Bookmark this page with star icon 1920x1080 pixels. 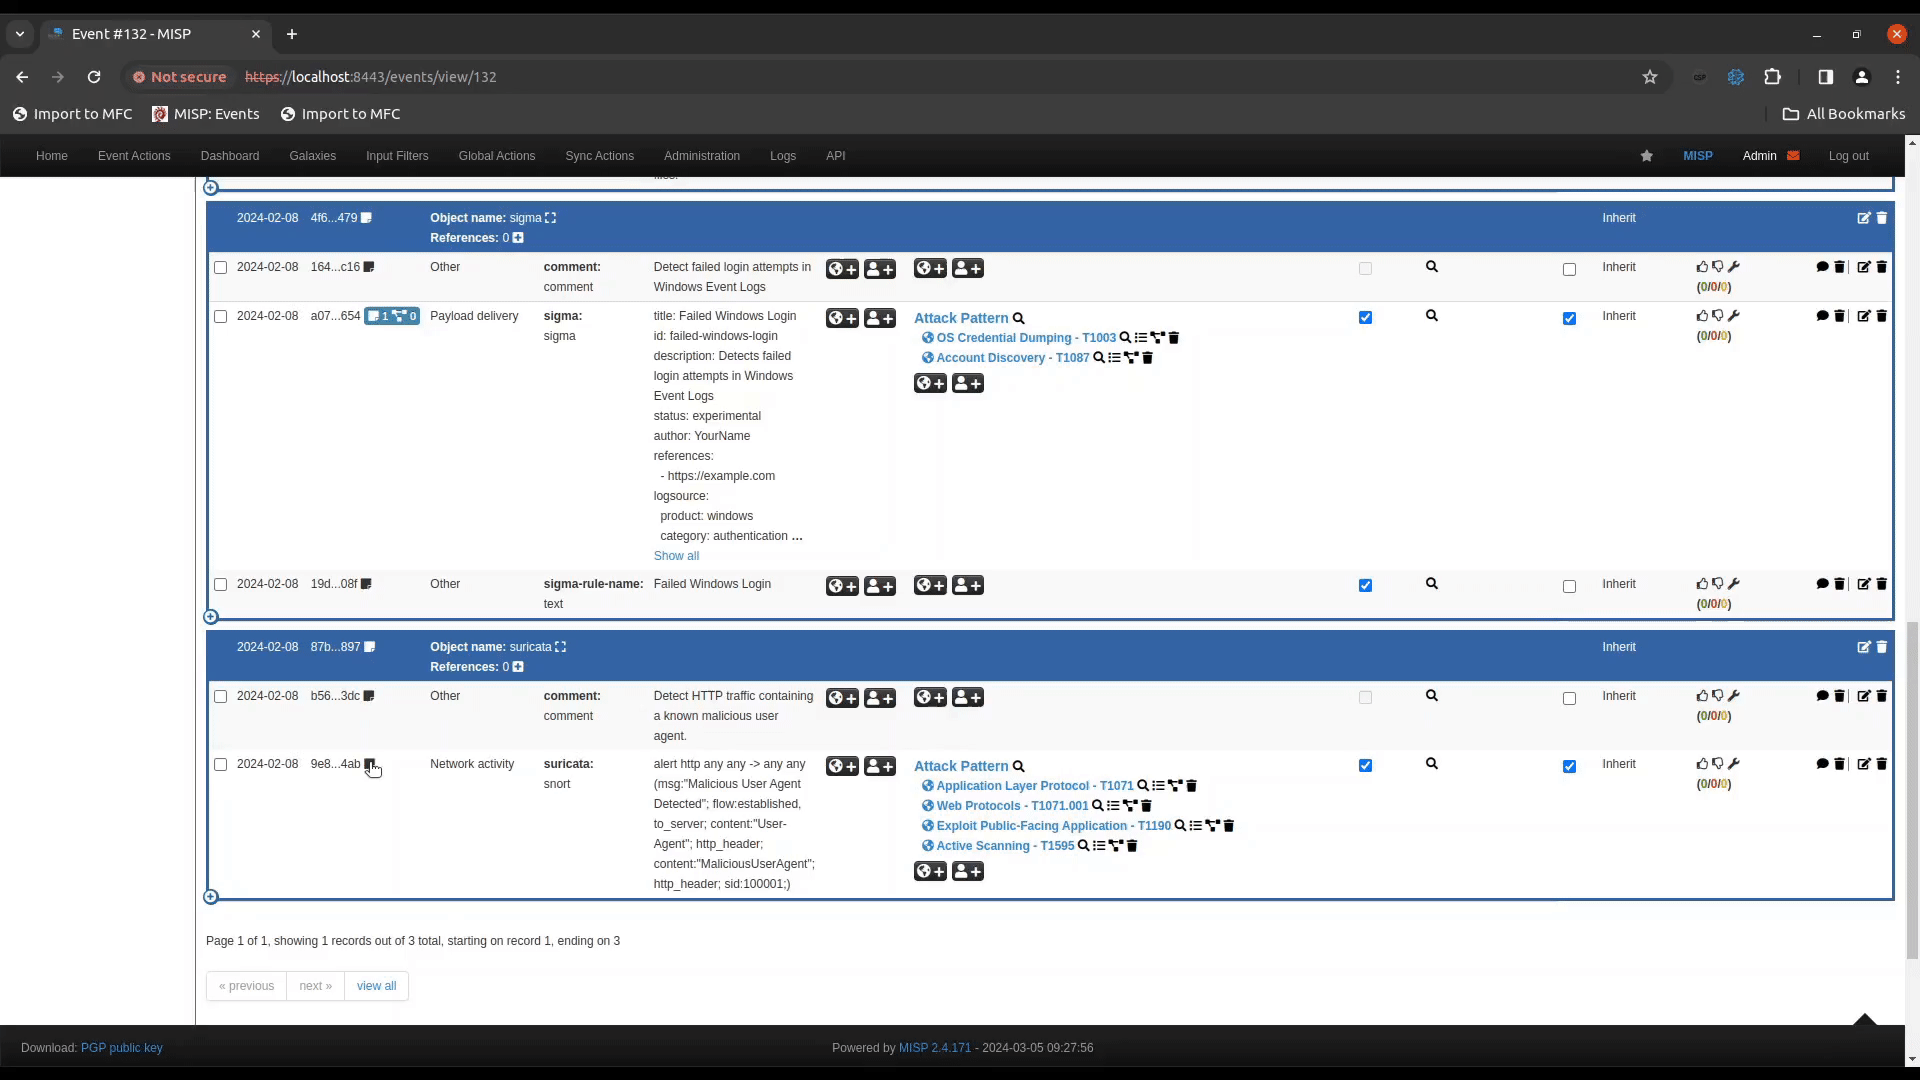[x=1650, y=77]
